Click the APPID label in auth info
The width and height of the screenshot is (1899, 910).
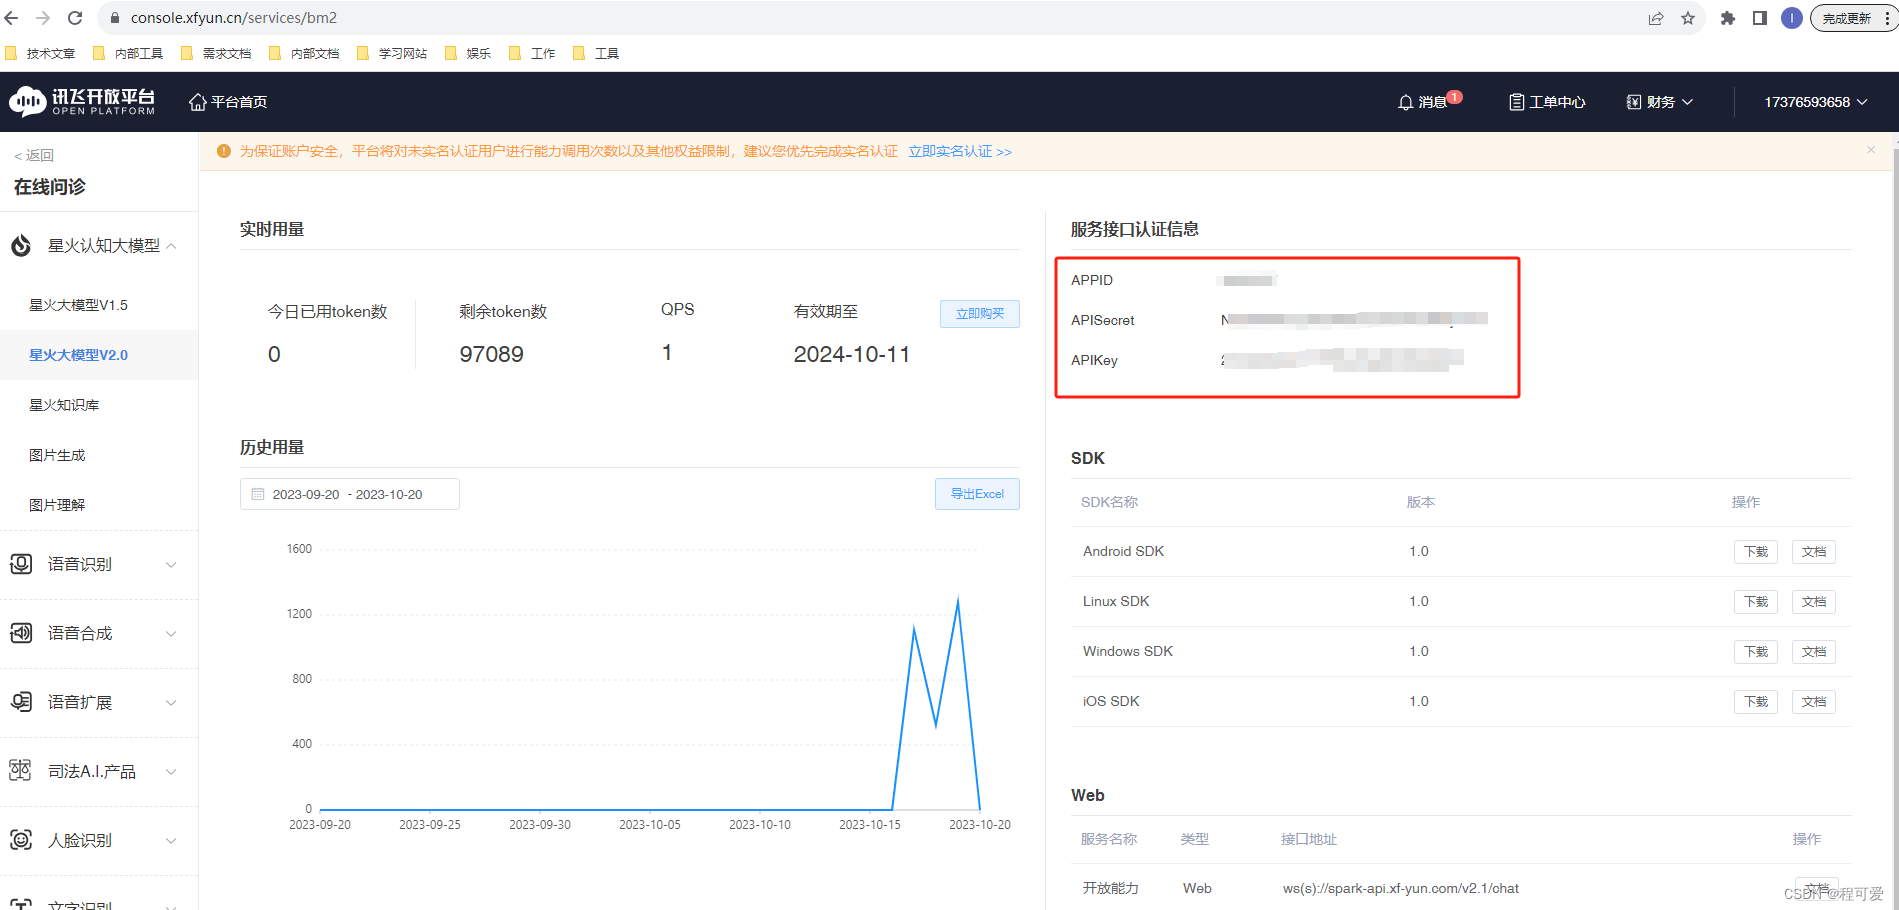[x=1092, y=280]
